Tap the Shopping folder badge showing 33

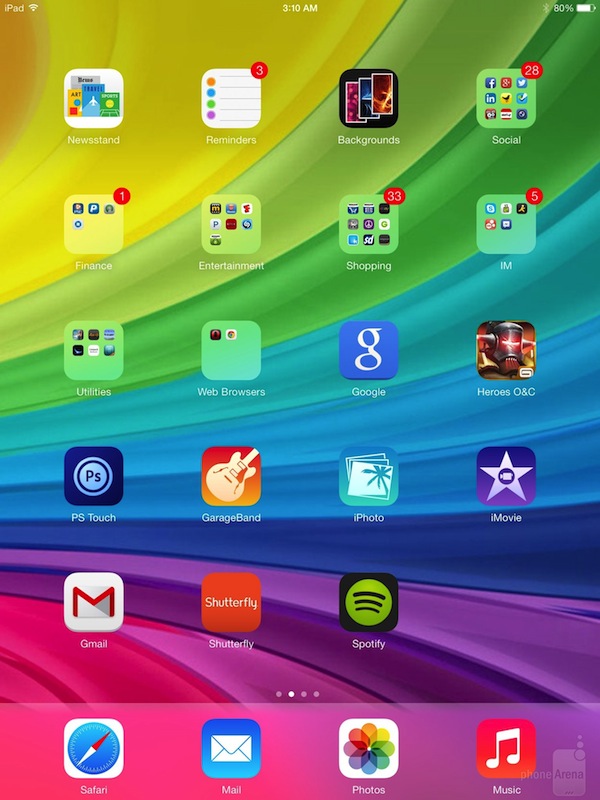click(x=394, y=196)
